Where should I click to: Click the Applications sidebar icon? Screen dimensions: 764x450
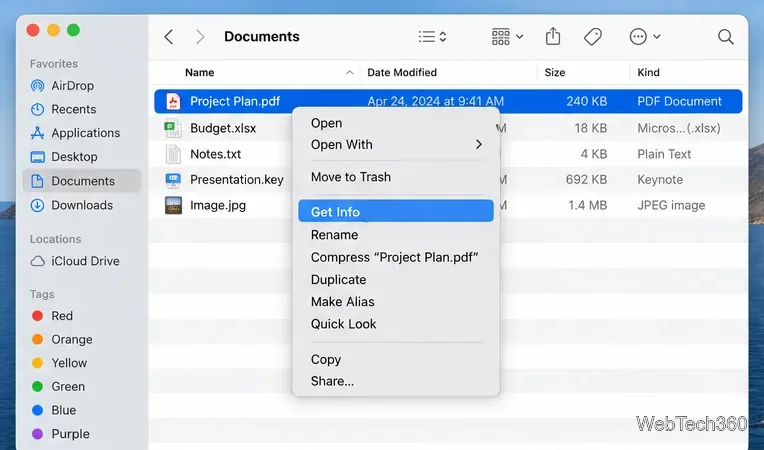38,133
